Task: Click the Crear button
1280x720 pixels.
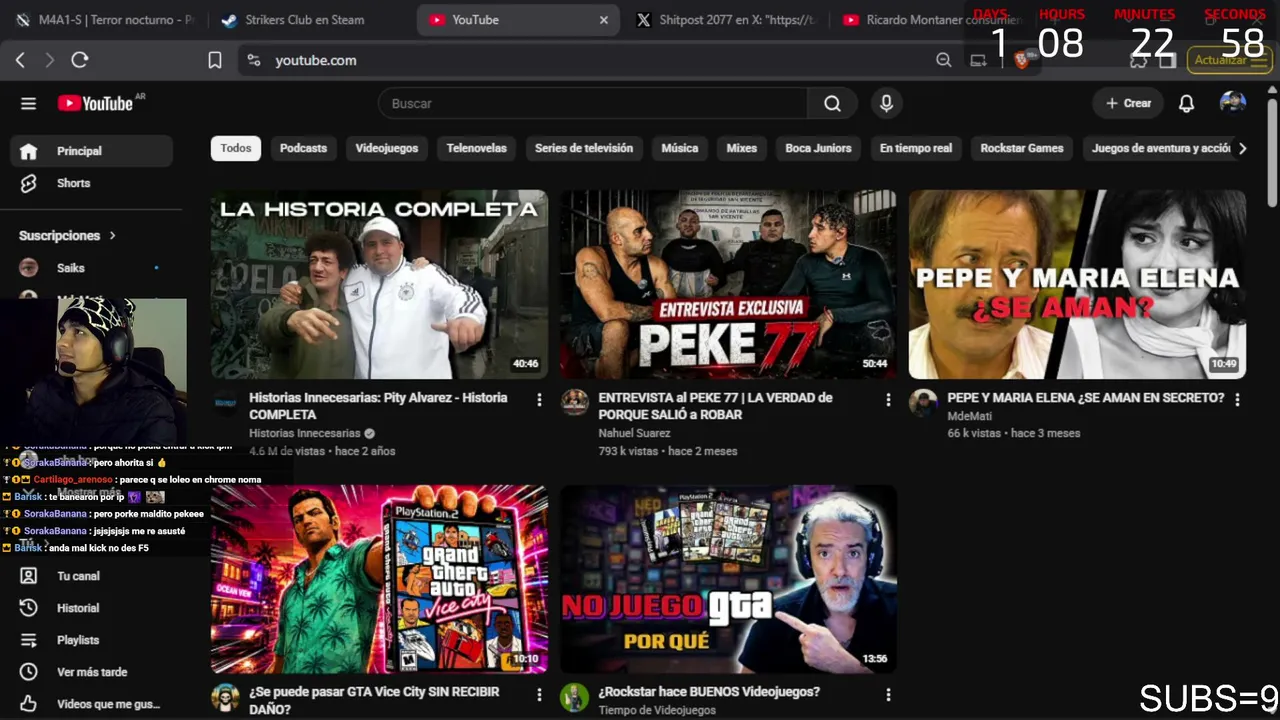Action: (x=1128, y=103)
